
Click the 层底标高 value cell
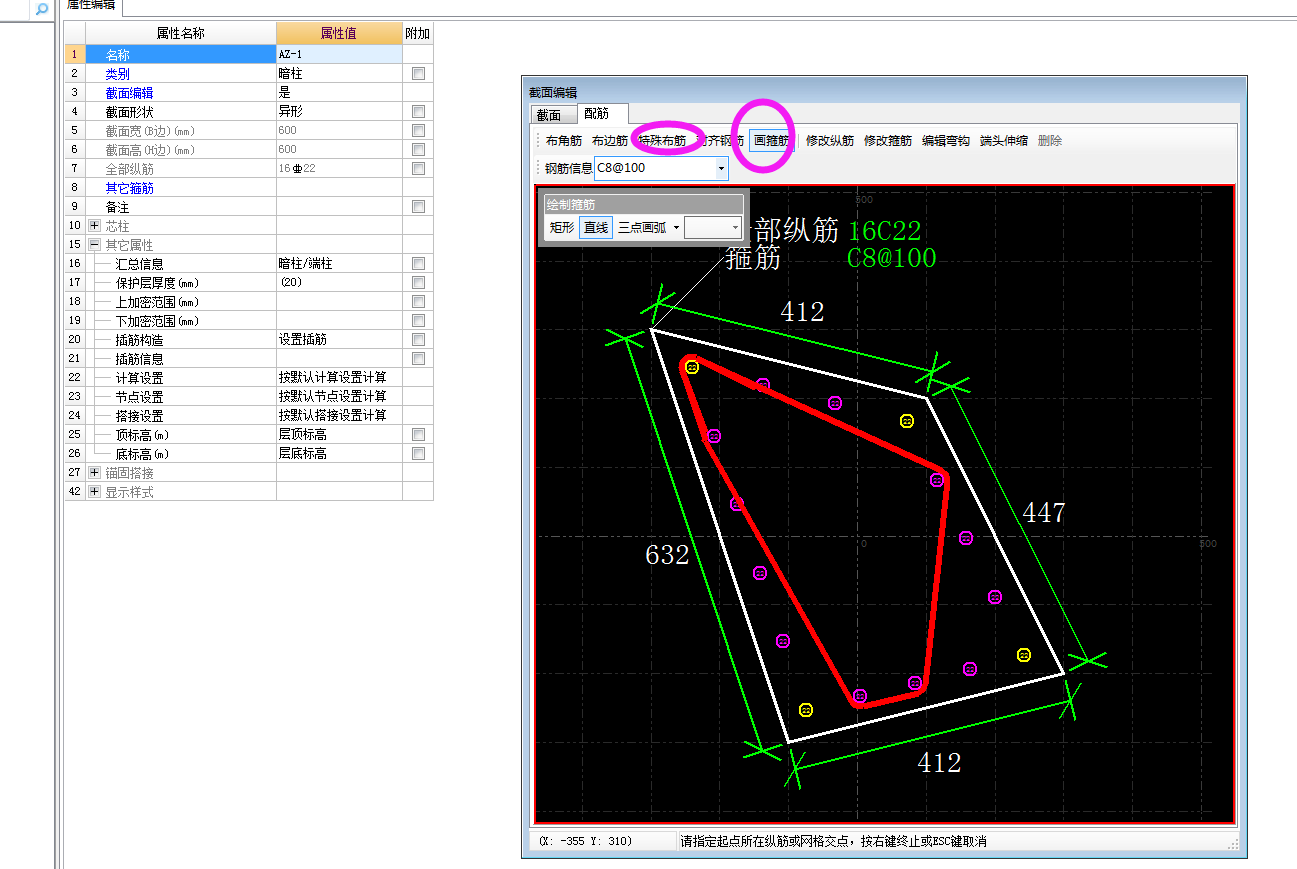(x=339, y=453)
